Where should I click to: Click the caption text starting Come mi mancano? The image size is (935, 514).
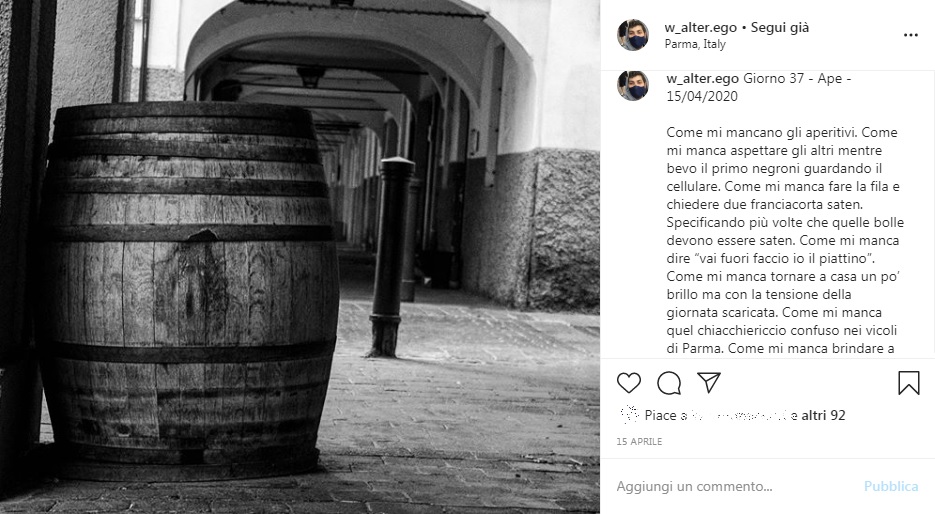click(785, 240)
